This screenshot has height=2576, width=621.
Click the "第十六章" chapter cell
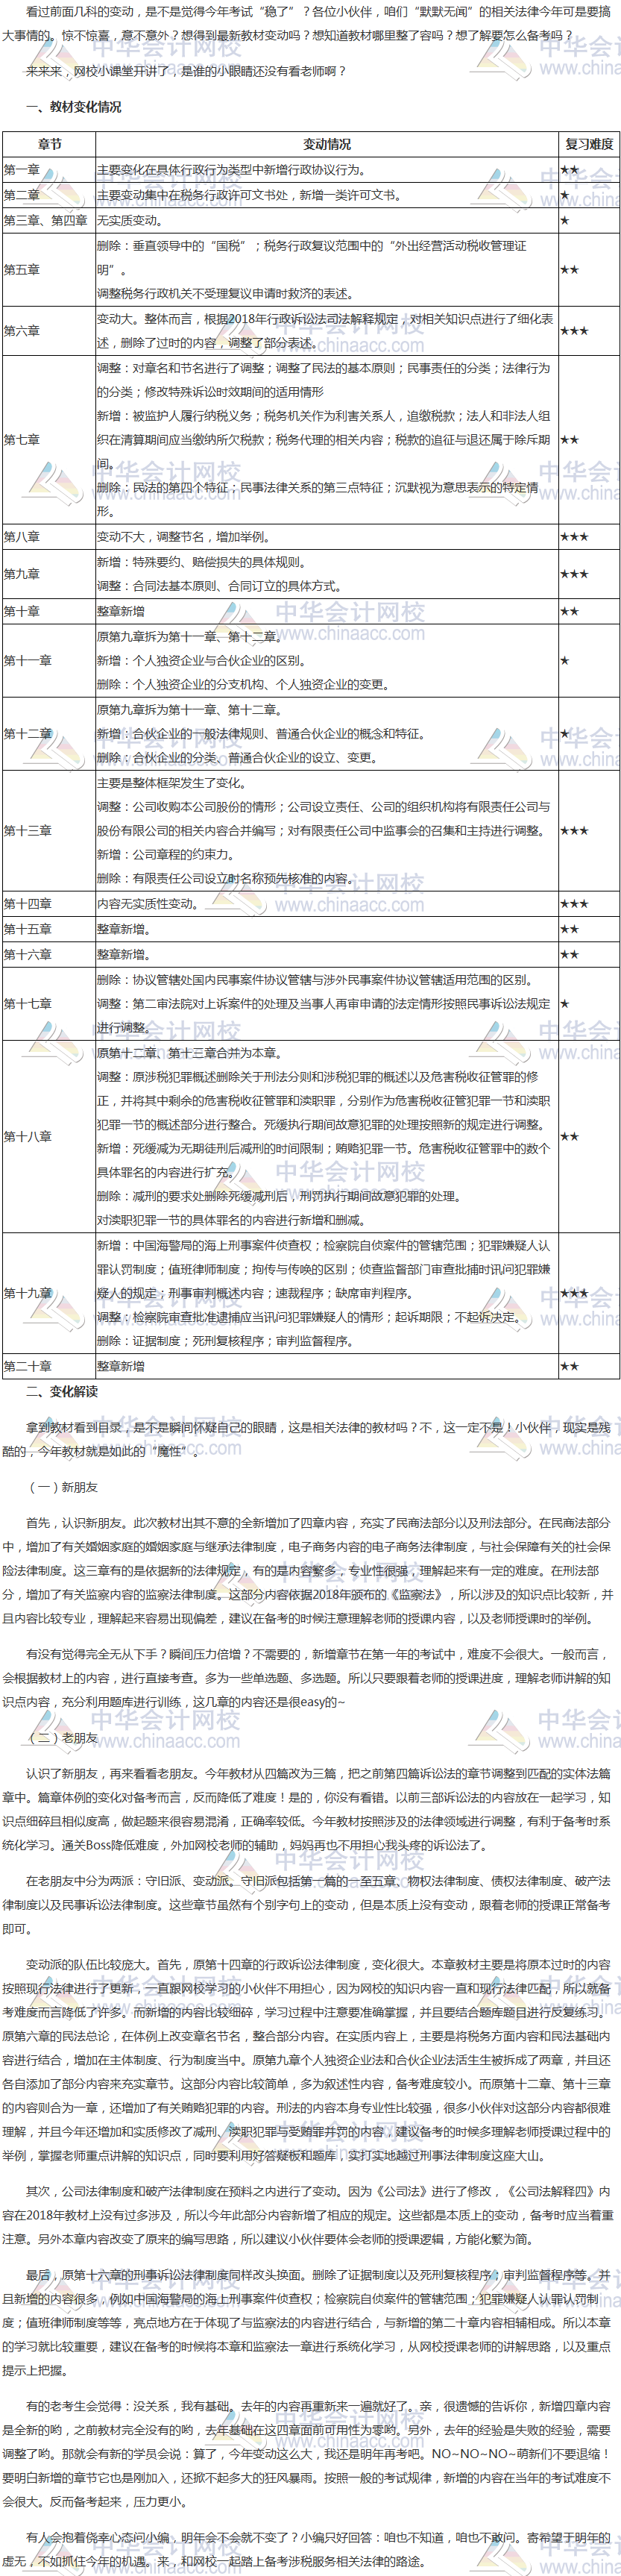[48, 955]
